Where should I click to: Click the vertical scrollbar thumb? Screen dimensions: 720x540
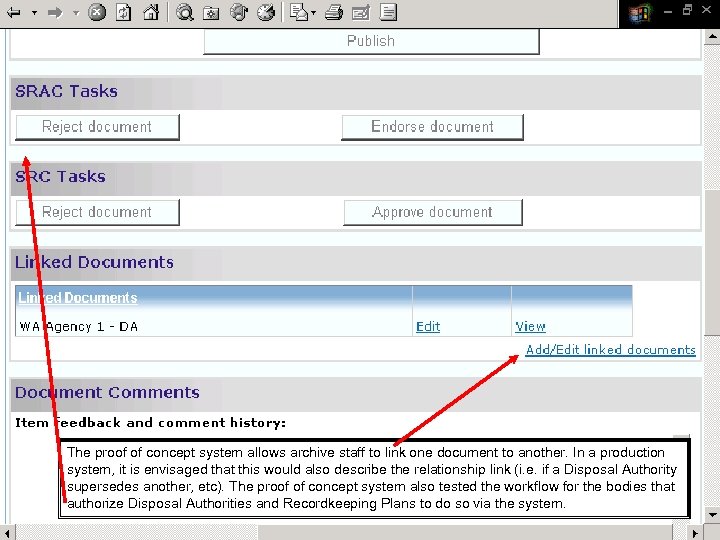tap(712, 262)
